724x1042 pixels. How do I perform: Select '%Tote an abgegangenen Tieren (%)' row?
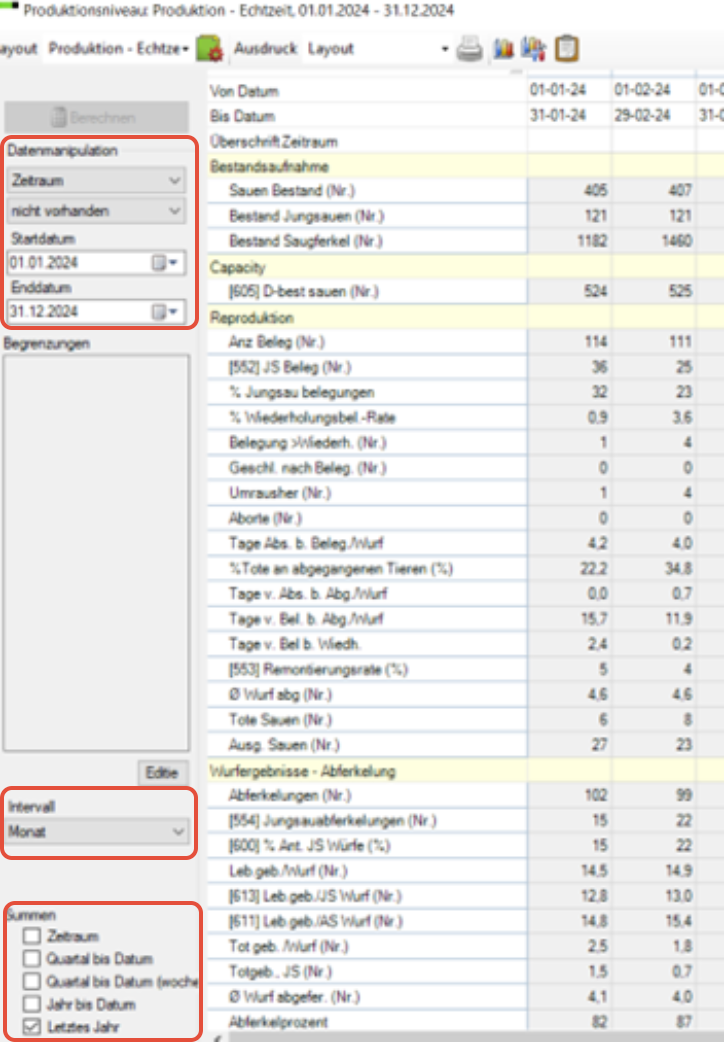tap(367, 569)
